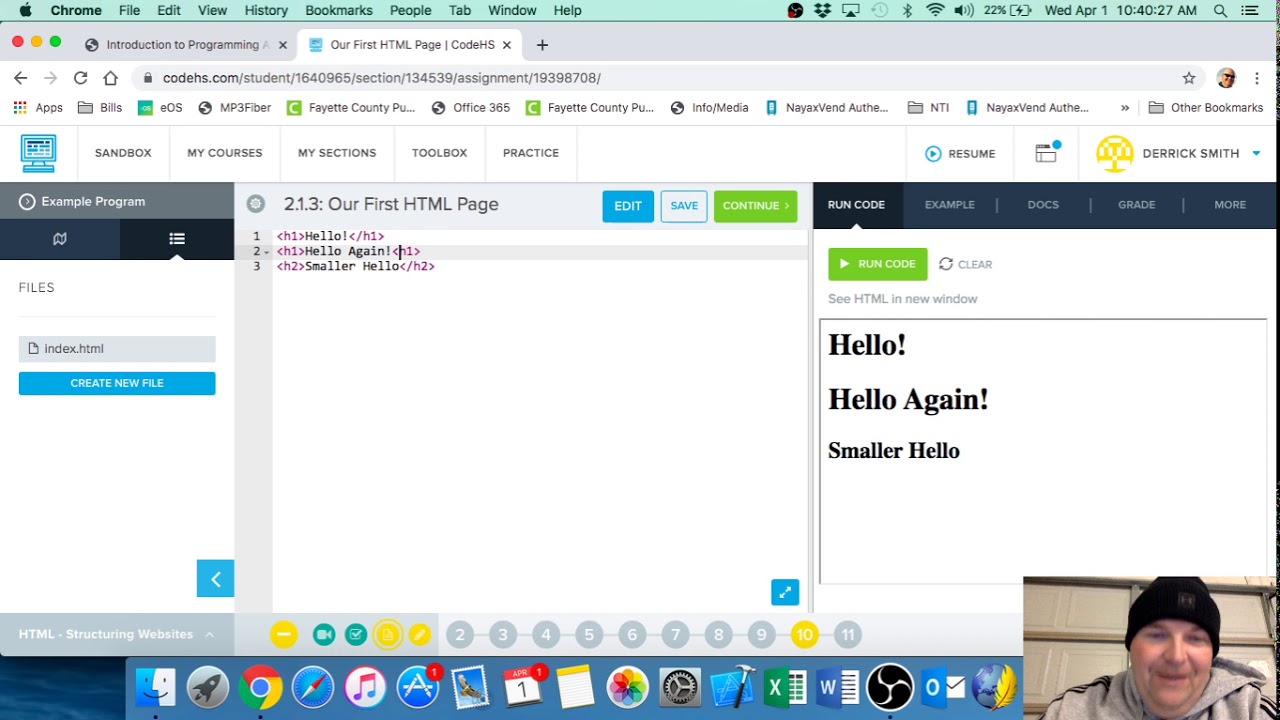This screenshot has width=1280, height=720.
Task: Fold code at line 2 arrow
Action: click(x=267, y=252)
